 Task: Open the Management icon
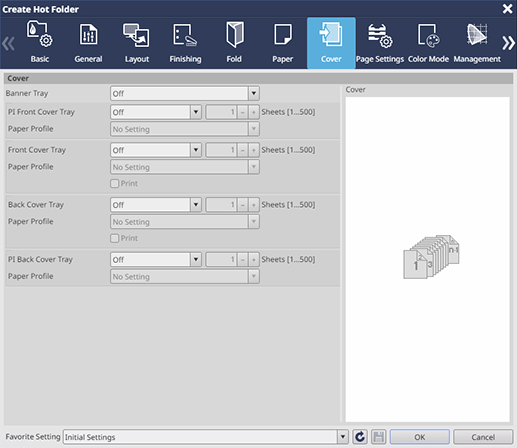point(477,43)
